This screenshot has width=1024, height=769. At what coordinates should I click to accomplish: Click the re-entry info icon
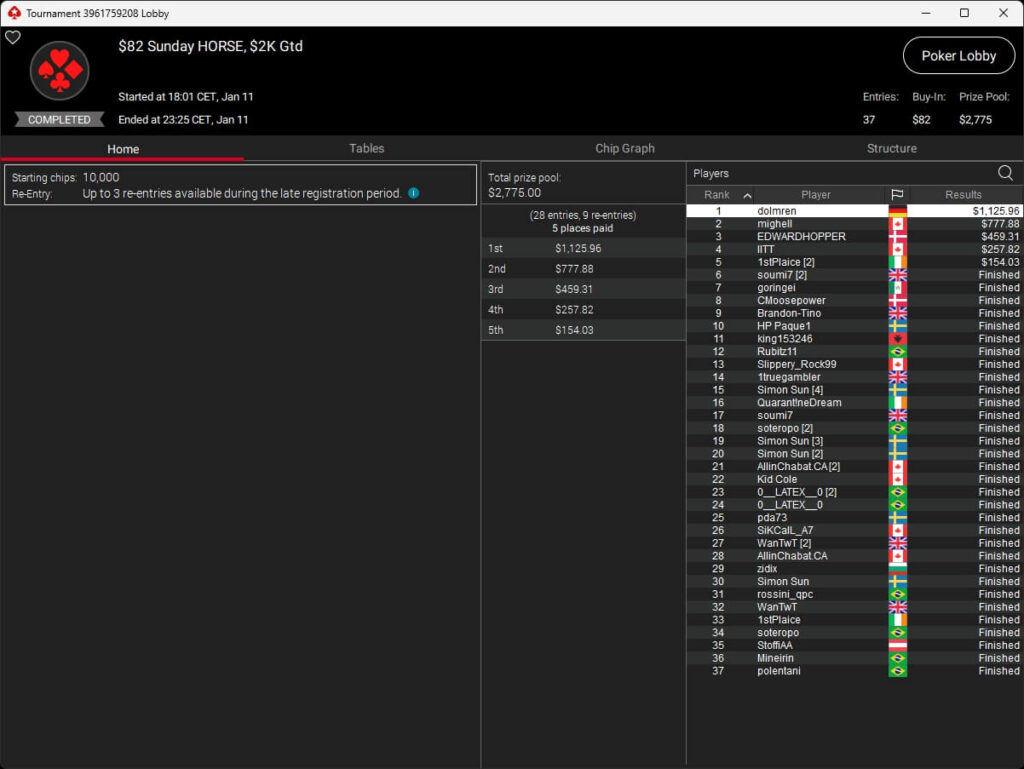pos(413,193)
